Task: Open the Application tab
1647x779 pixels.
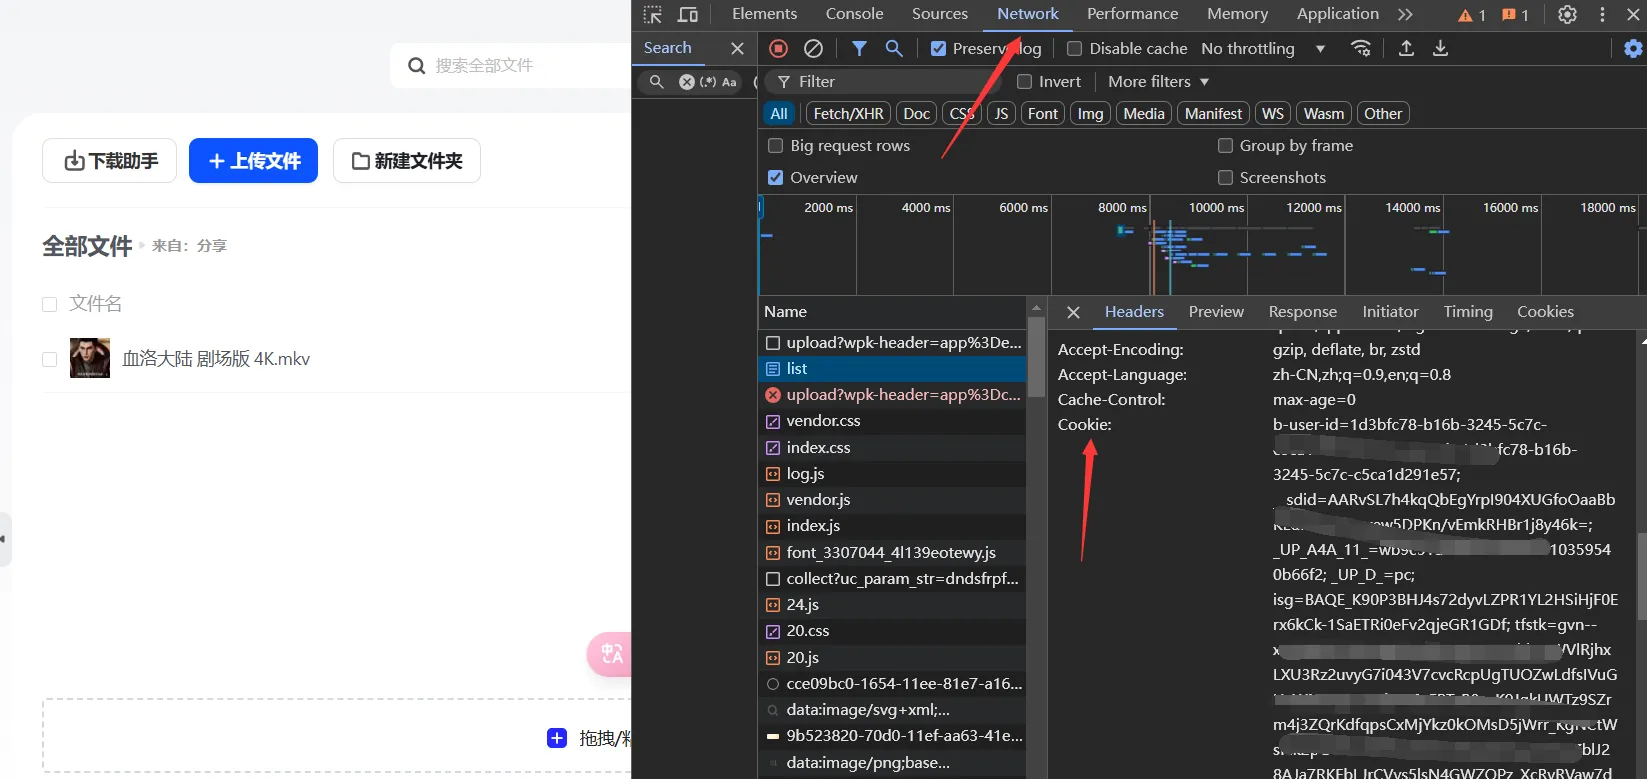Action: (1338, 14)
